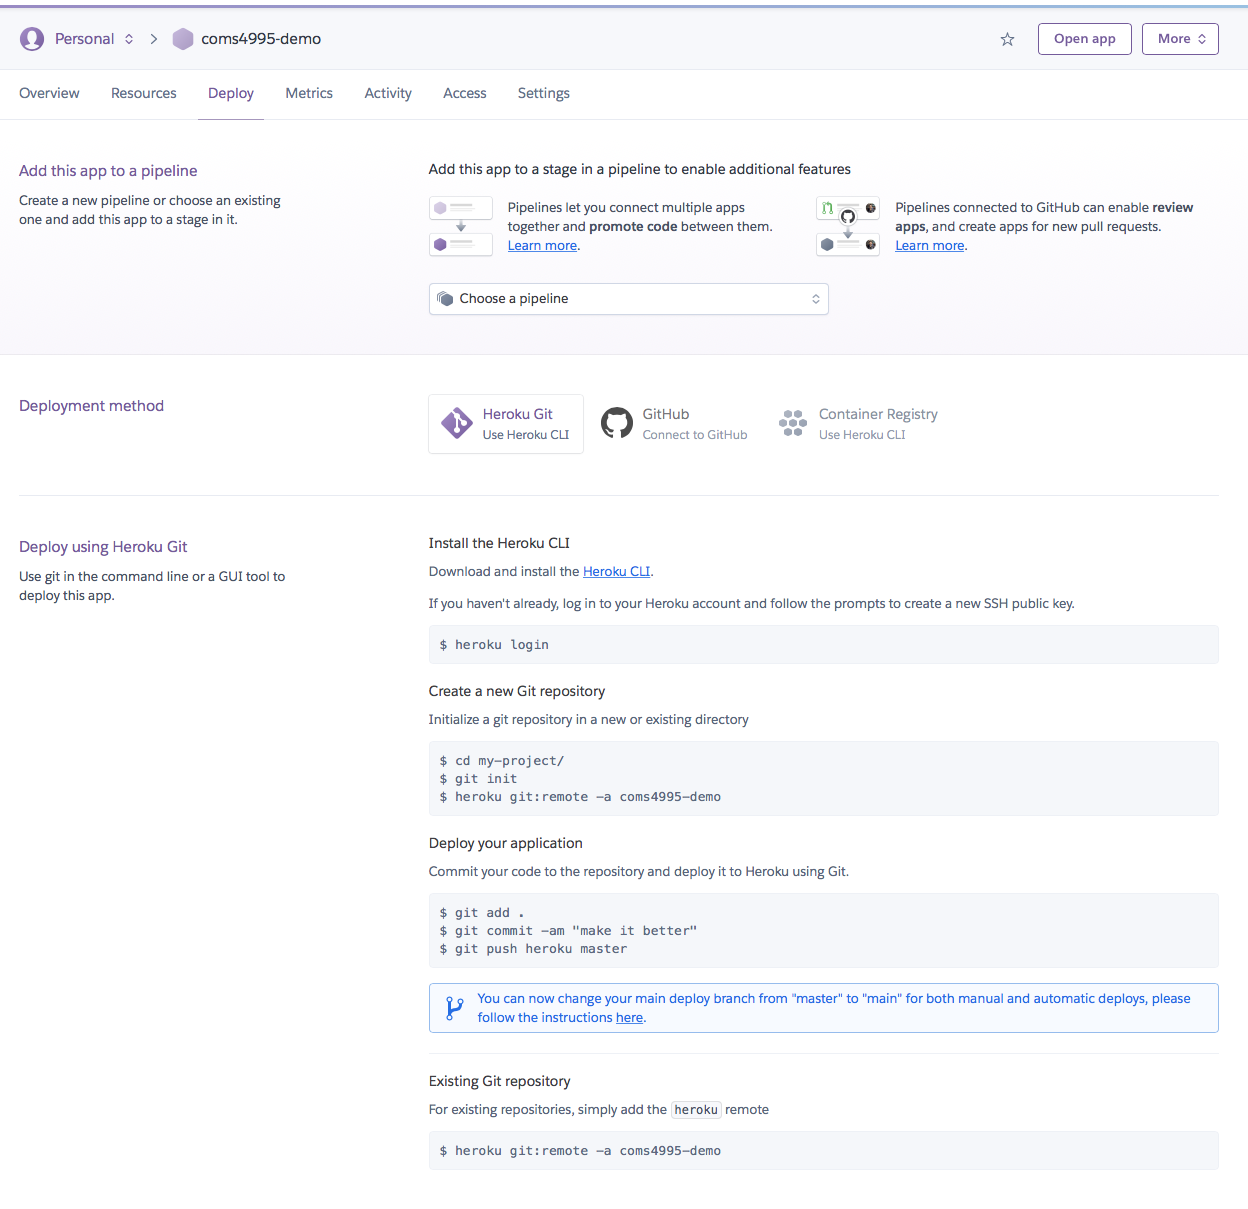Click the inline 'heroku' code label

tap(696, 1110)
